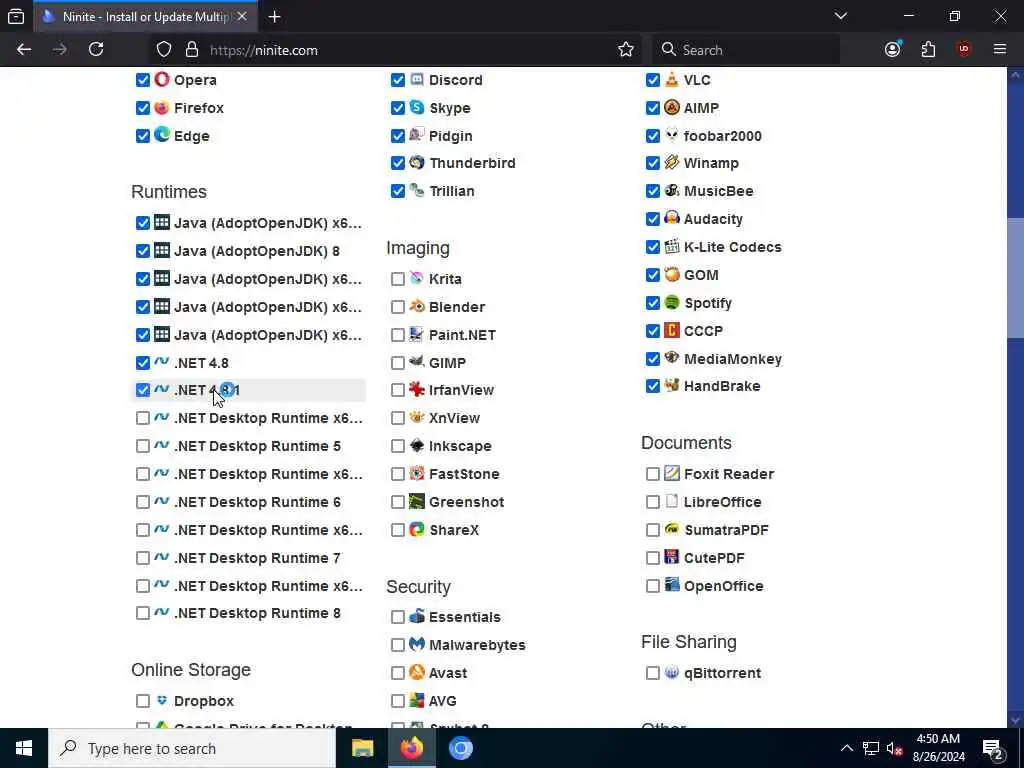Open File Explorer from taskbar

[362, 748]
